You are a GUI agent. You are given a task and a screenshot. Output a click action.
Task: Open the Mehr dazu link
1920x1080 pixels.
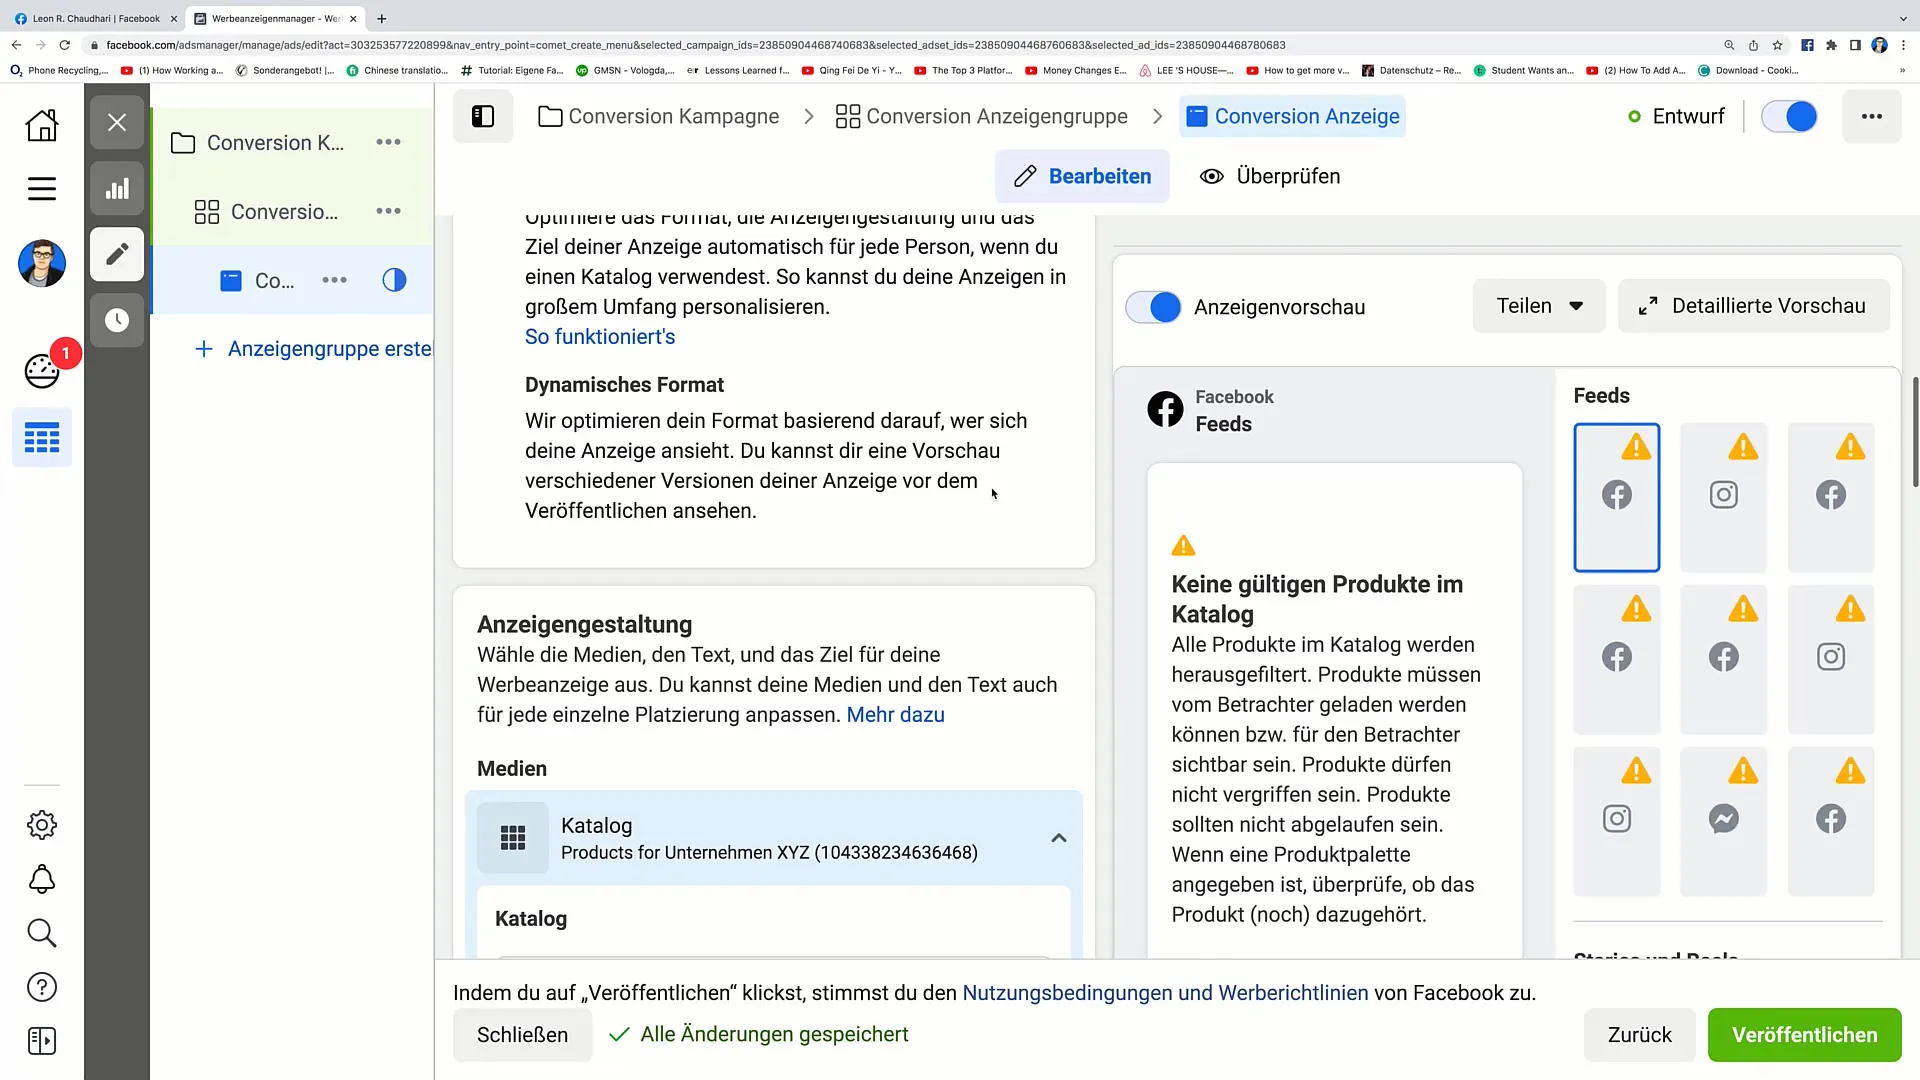click(x=895, y=715)
